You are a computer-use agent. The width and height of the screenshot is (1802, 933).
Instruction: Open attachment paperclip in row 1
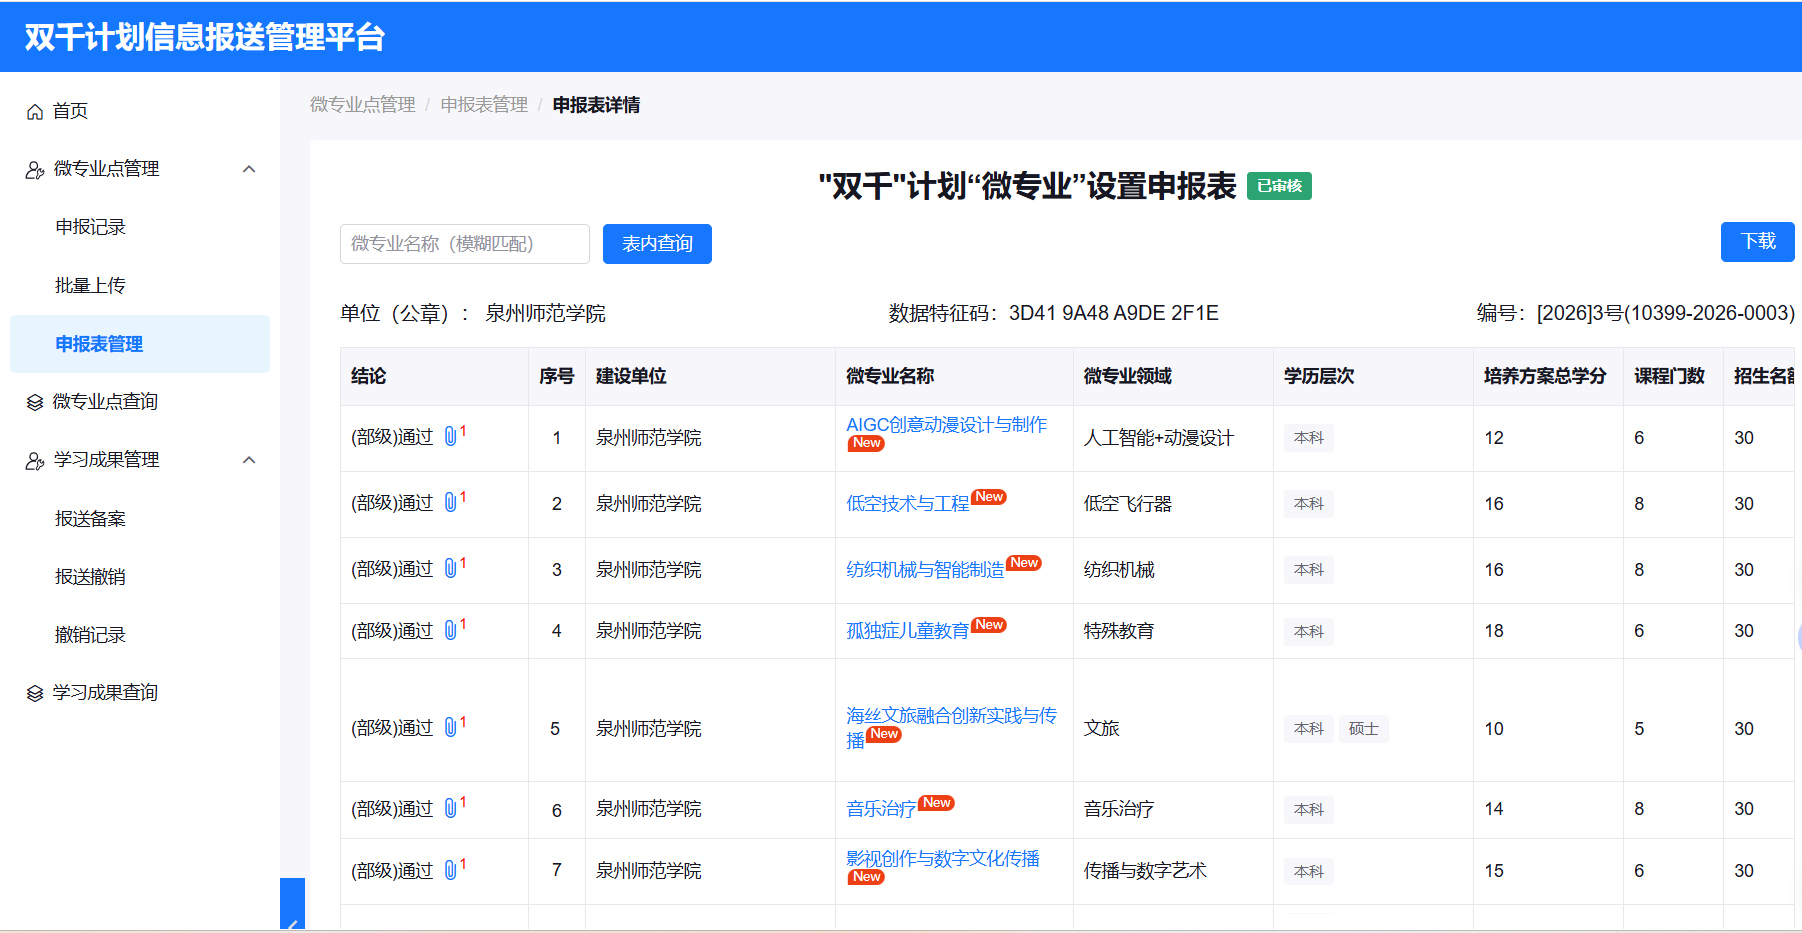450,436
